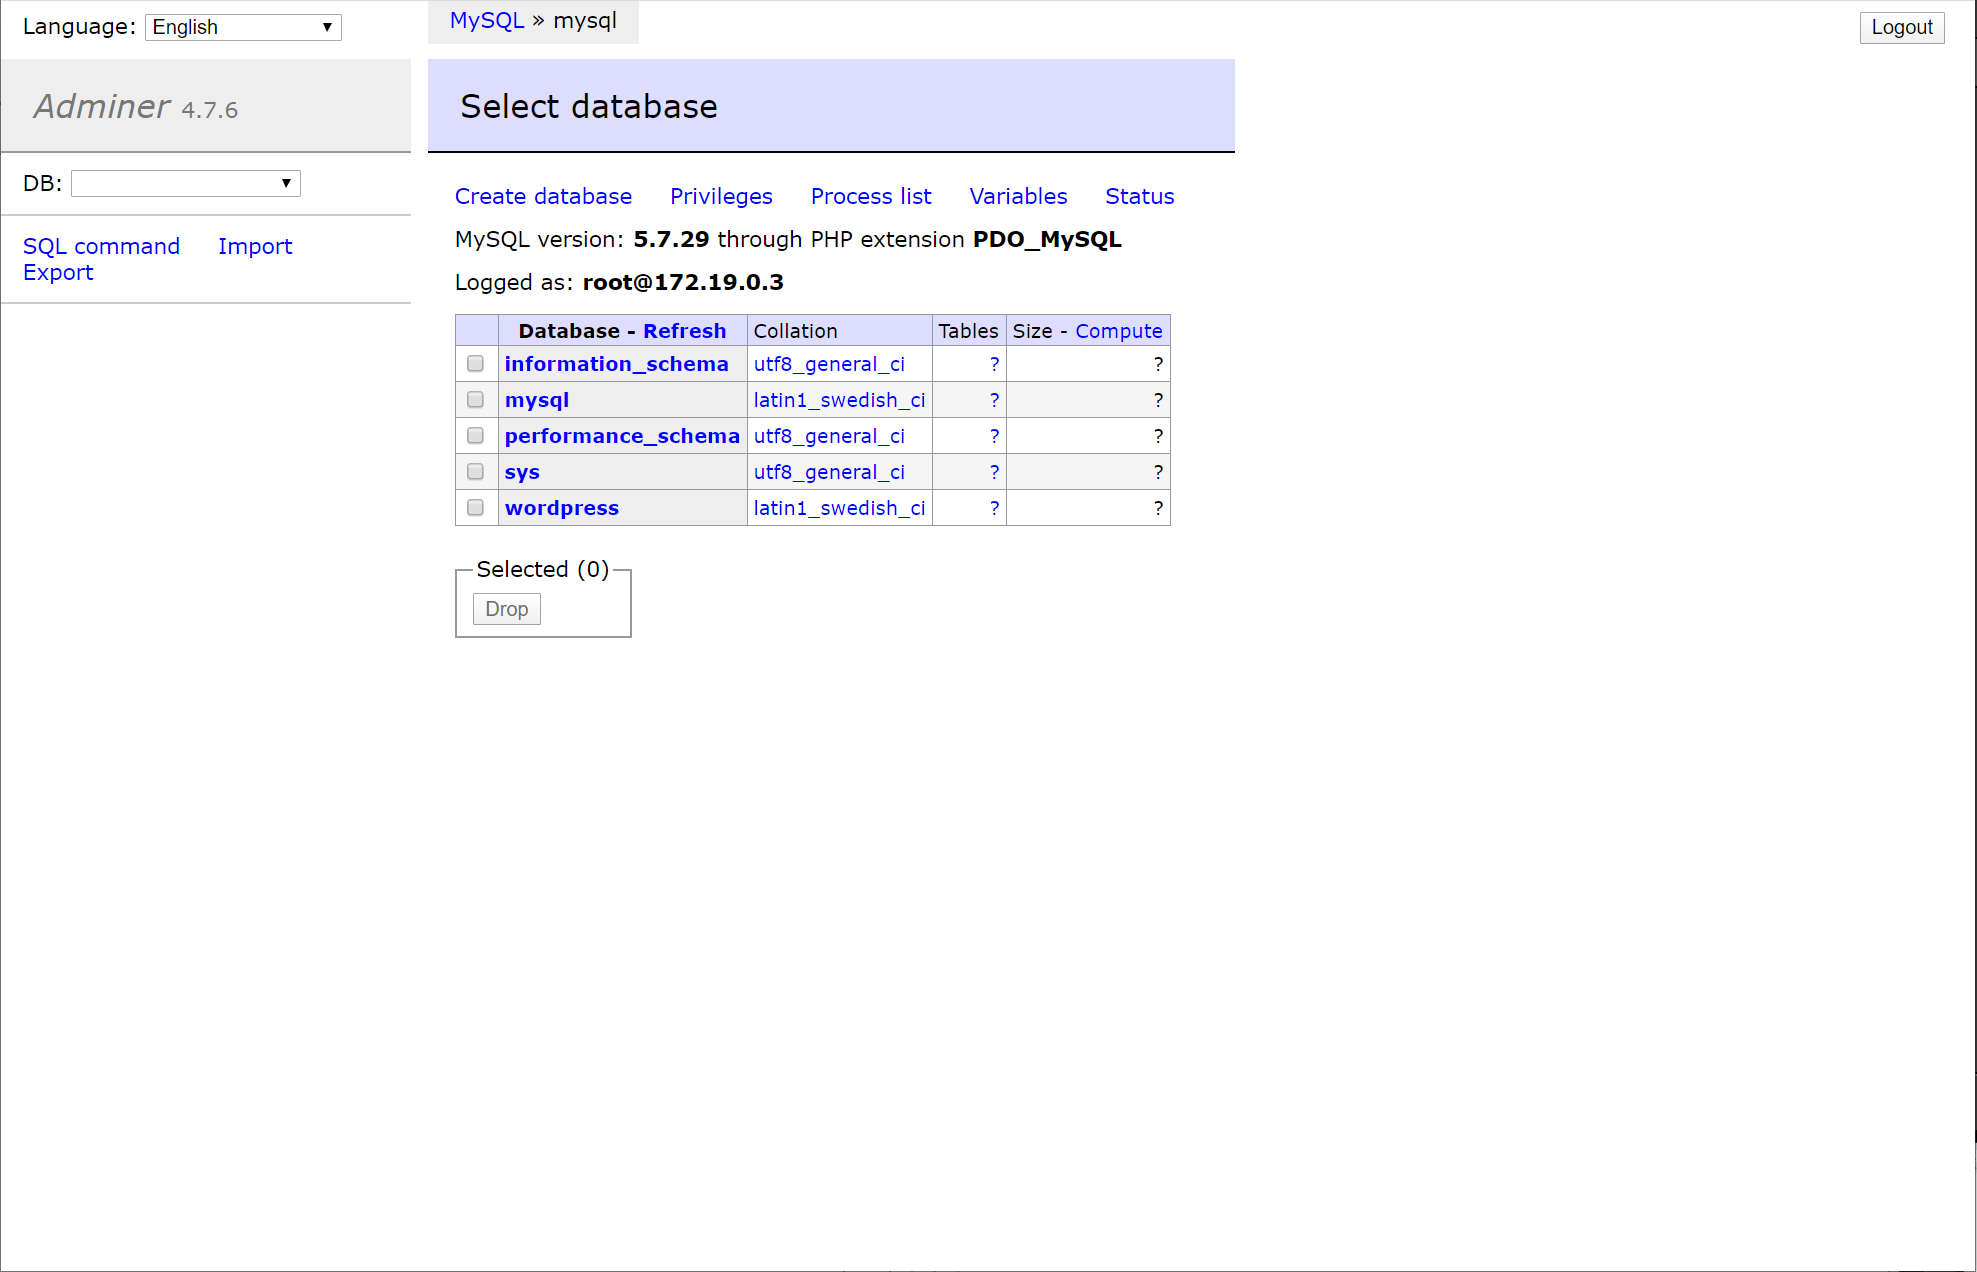The width and height of the screenshot is (1977, 1272).
Task: Open Variables page
Action: pos(1018,196)
